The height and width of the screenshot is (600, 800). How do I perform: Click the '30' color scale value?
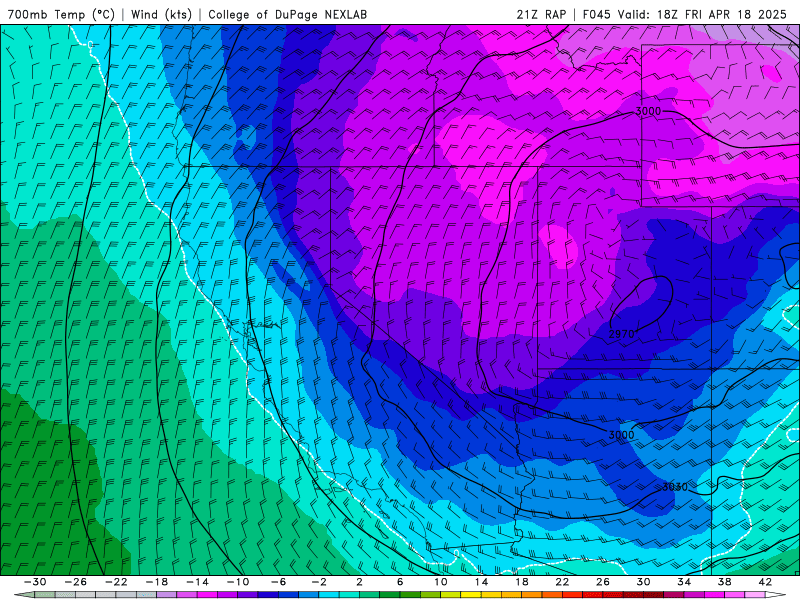click(643, 582)
